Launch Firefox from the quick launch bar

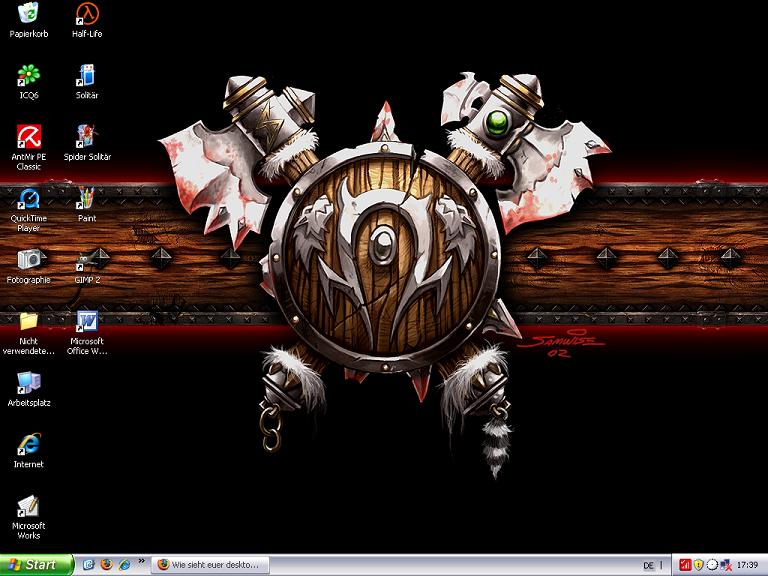point(106,565)
